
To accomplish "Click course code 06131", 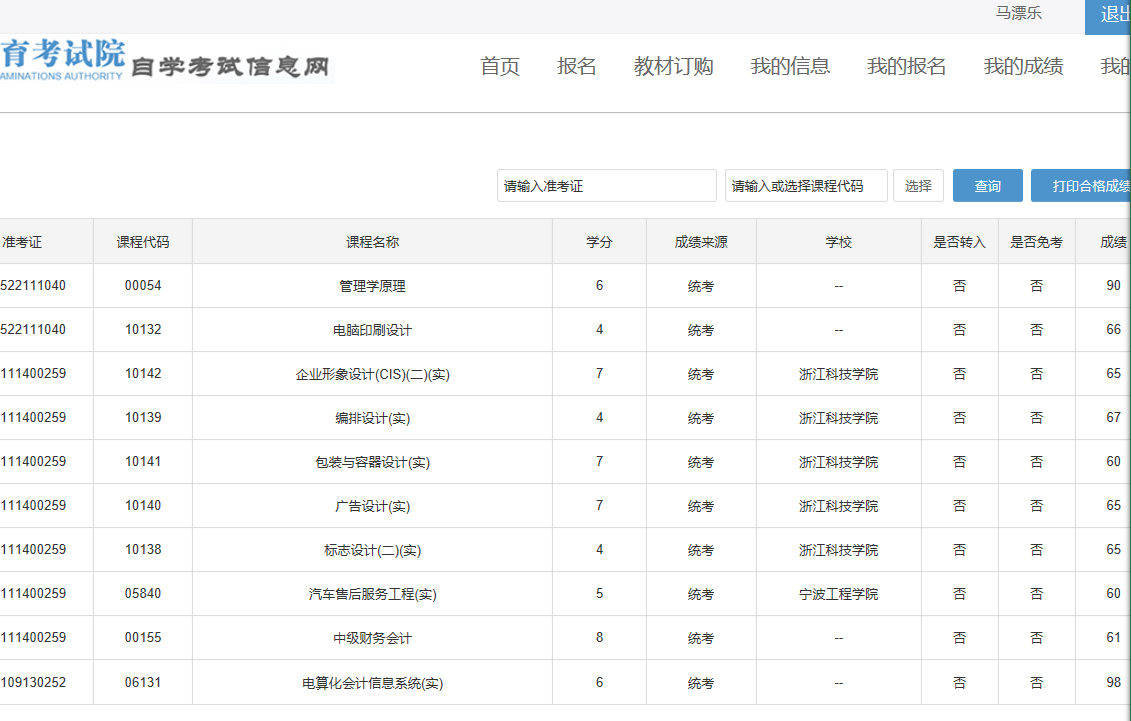I will pos(143,682).
